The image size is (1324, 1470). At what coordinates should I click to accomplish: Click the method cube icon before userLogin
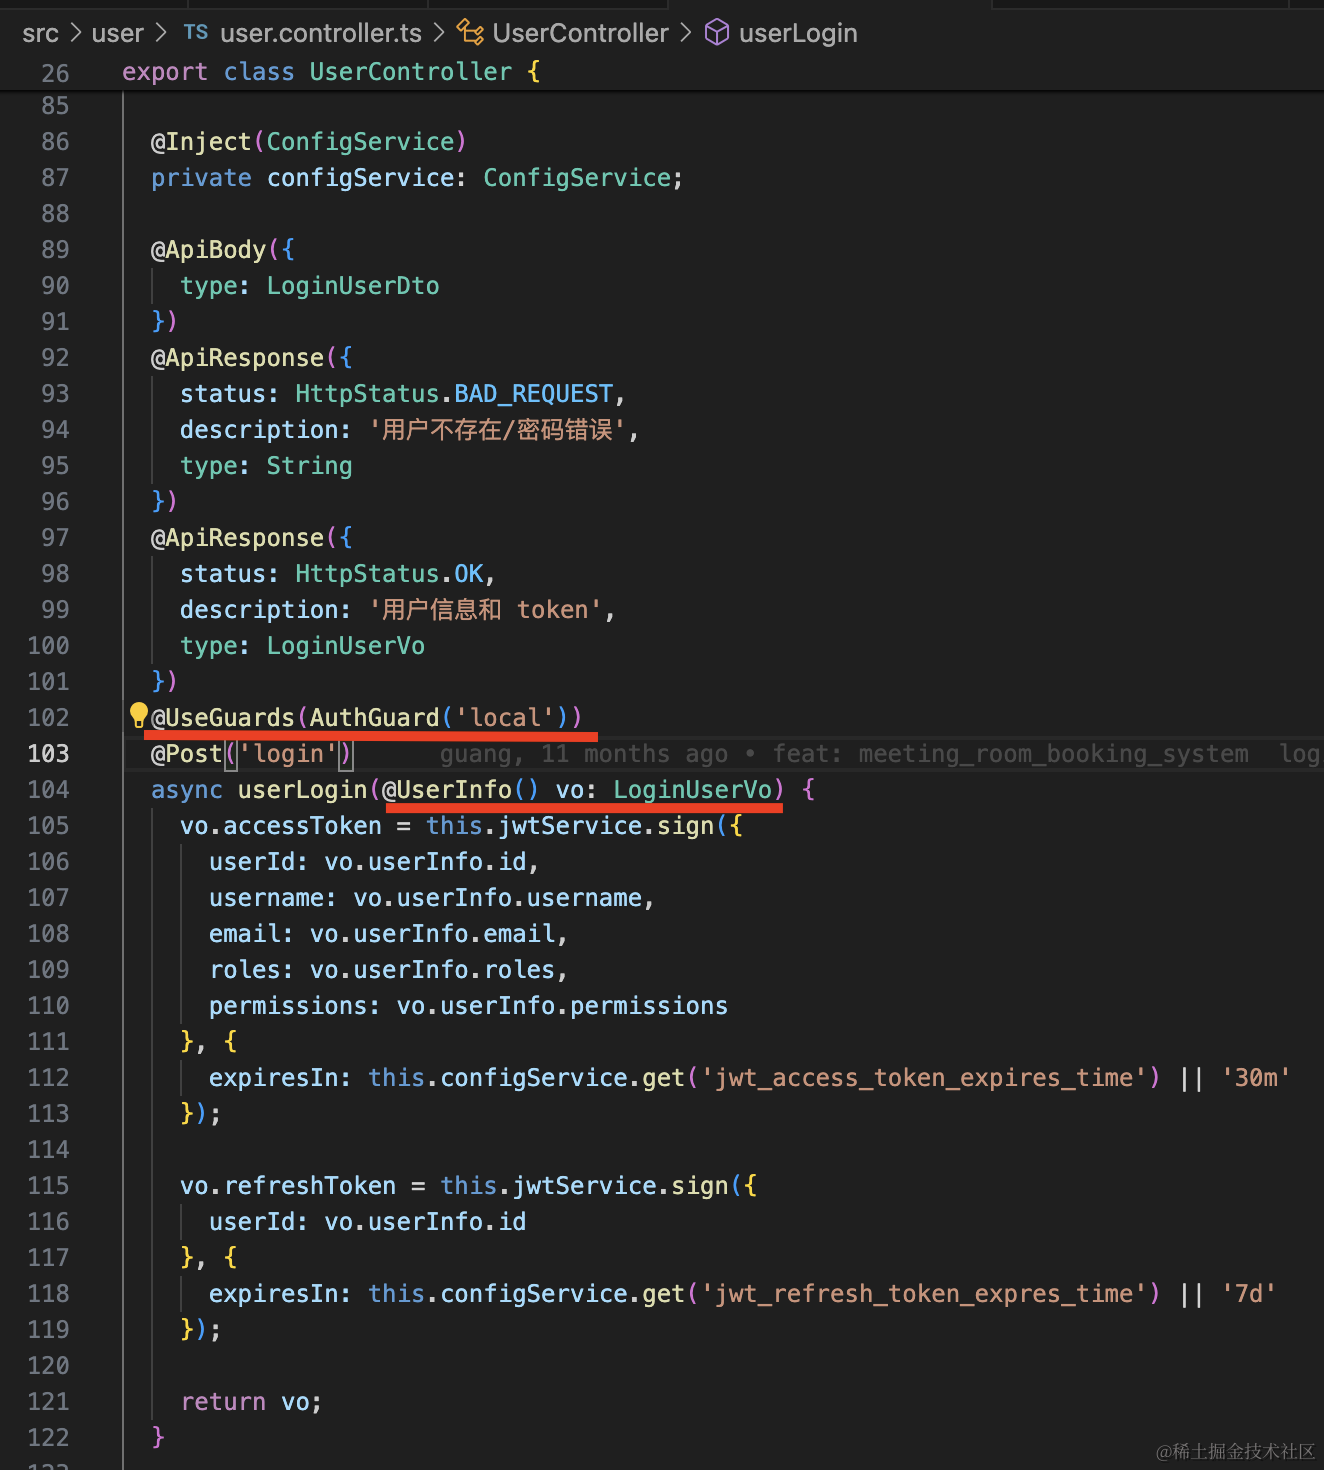point(716,33)
